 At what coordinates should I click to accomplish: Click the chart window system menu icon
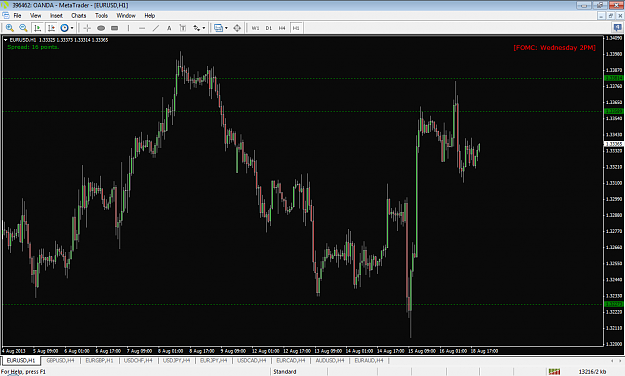(6, 16)
